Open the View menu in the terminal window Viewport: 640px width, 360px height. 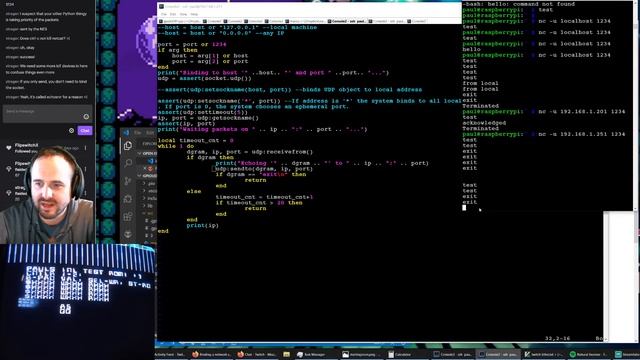pos(183,14)
